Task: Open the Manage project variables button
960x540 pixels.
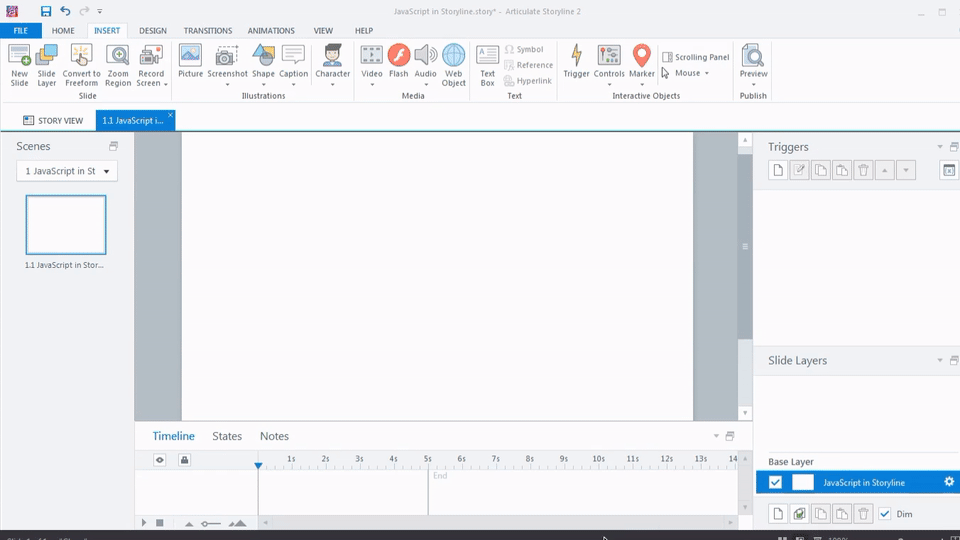Action: coord(949,170)
